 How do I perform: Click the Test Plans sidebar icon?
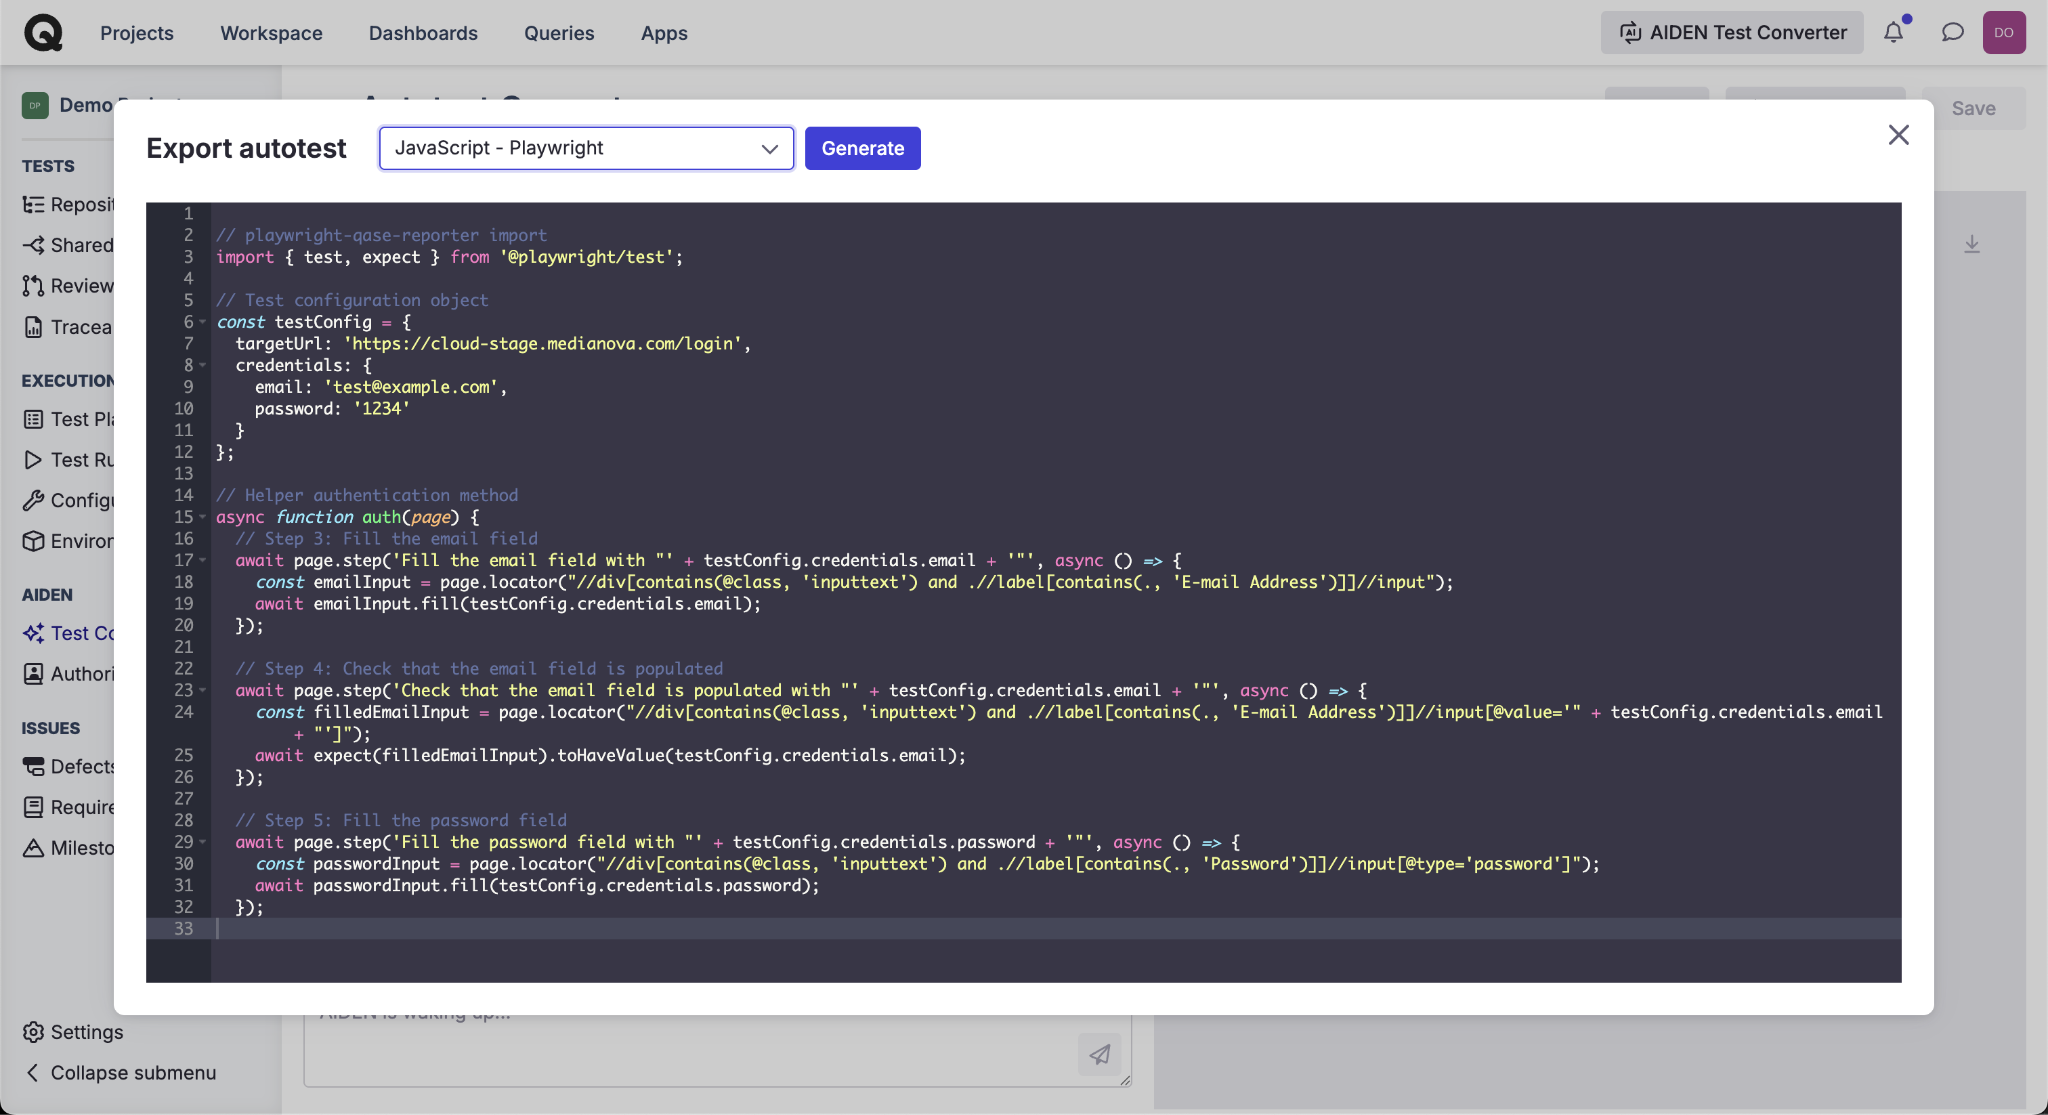(x=33, y=419)
